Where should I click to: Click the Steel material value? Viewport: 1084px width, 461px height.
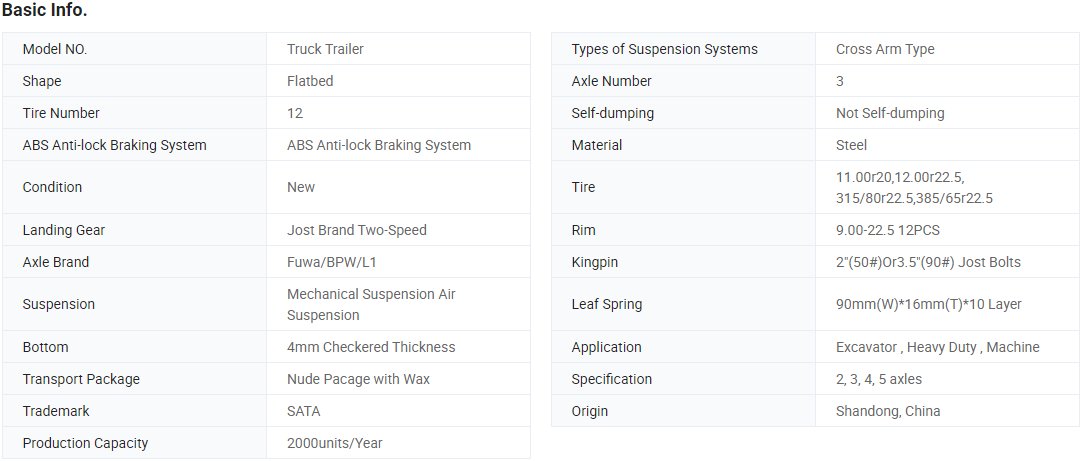851,145
